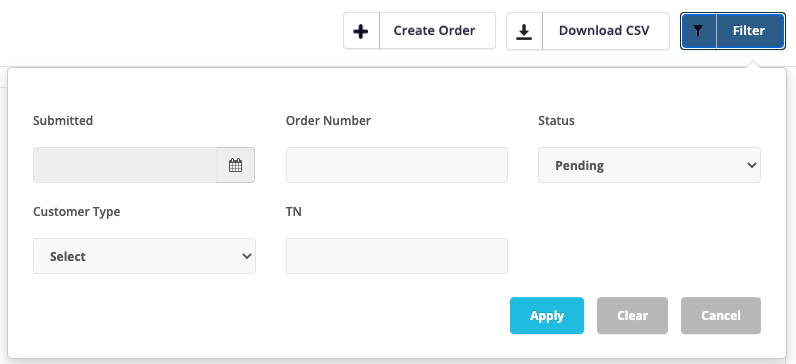The image size is (796, 364).
Task: Click the Order Number field label
Action: pyautogui.click(x=328, y=120)
